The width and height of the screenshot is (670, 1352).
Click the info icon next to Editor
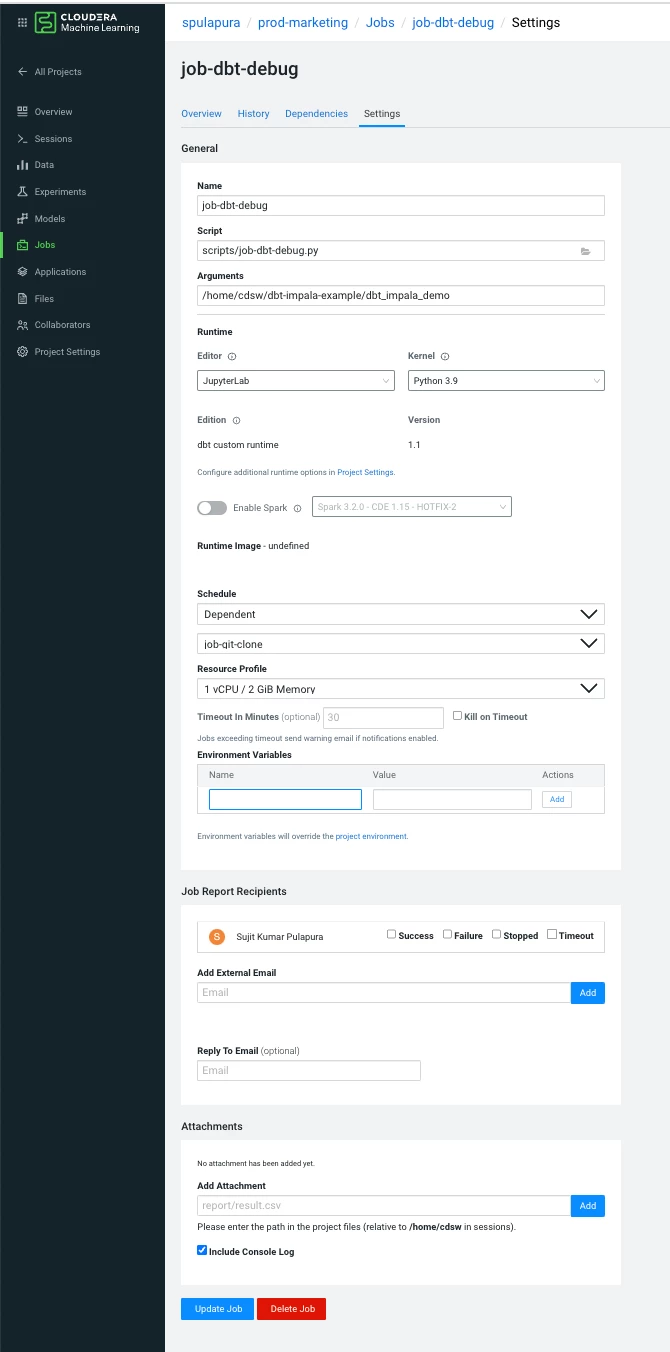pyautogui.click(x=232, y=356)
